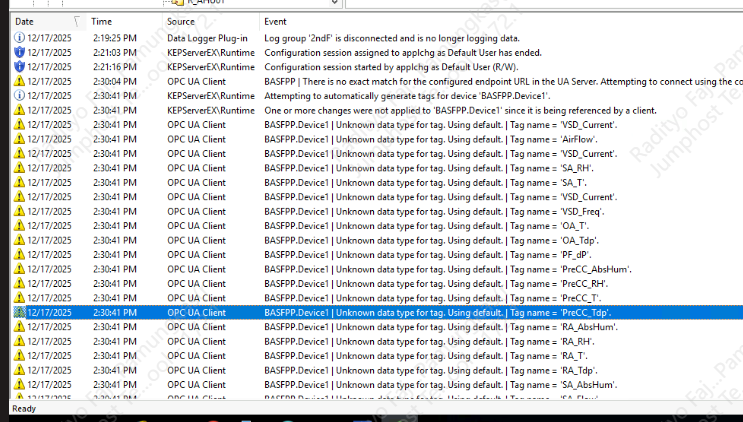Viewport: 743px width, 422px height.
Task: Select the event text with tag name 'SA_RH'
Action: point(429,168)
